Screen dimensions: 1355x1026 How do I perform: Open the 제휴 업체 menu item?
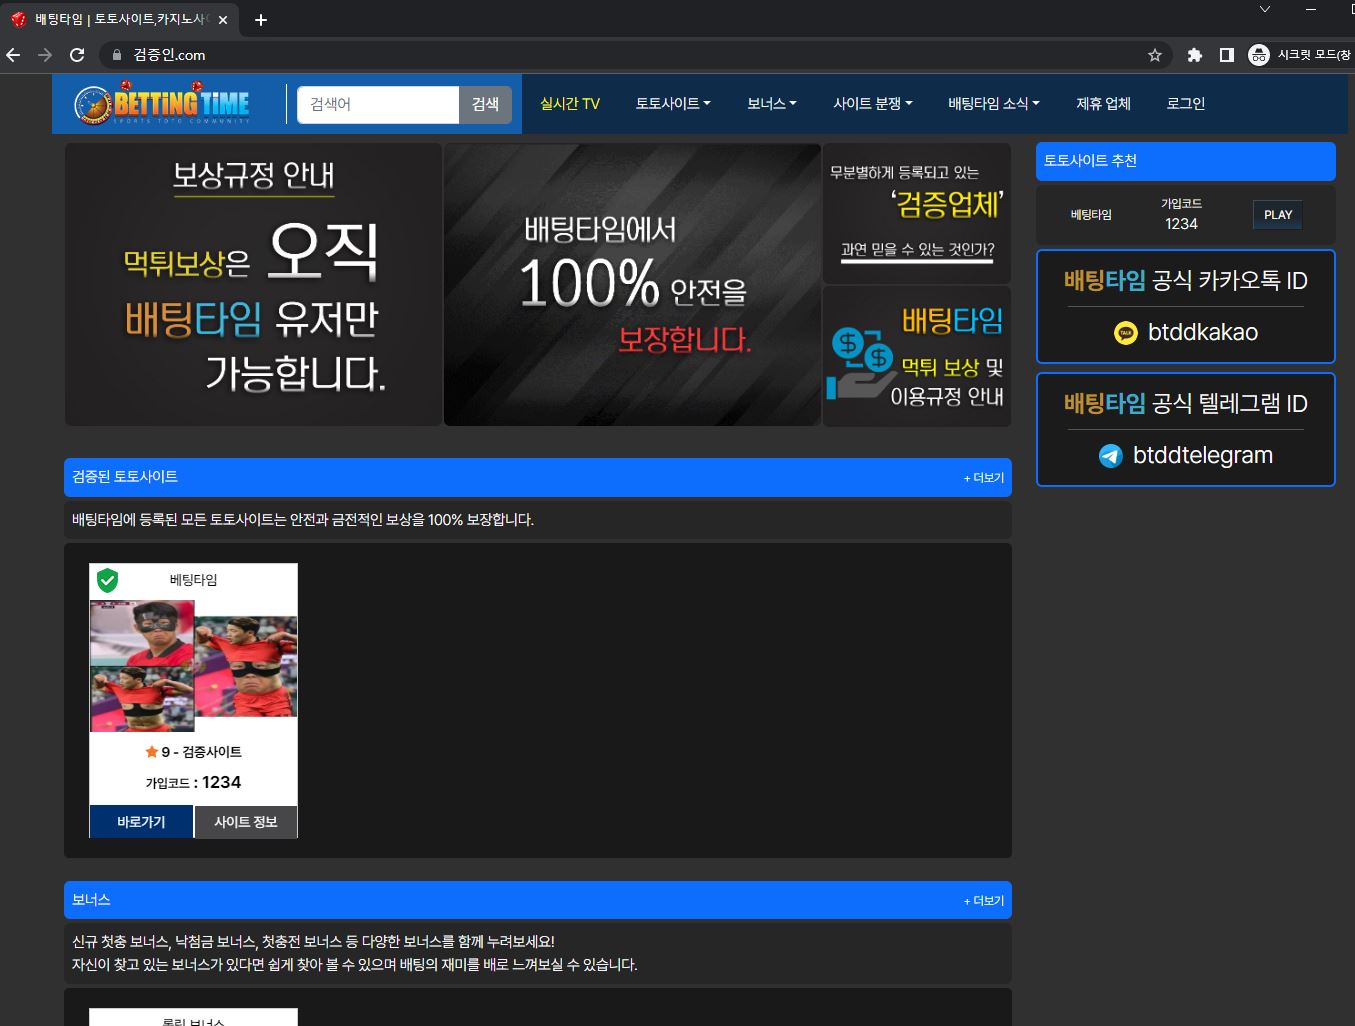1103,104
